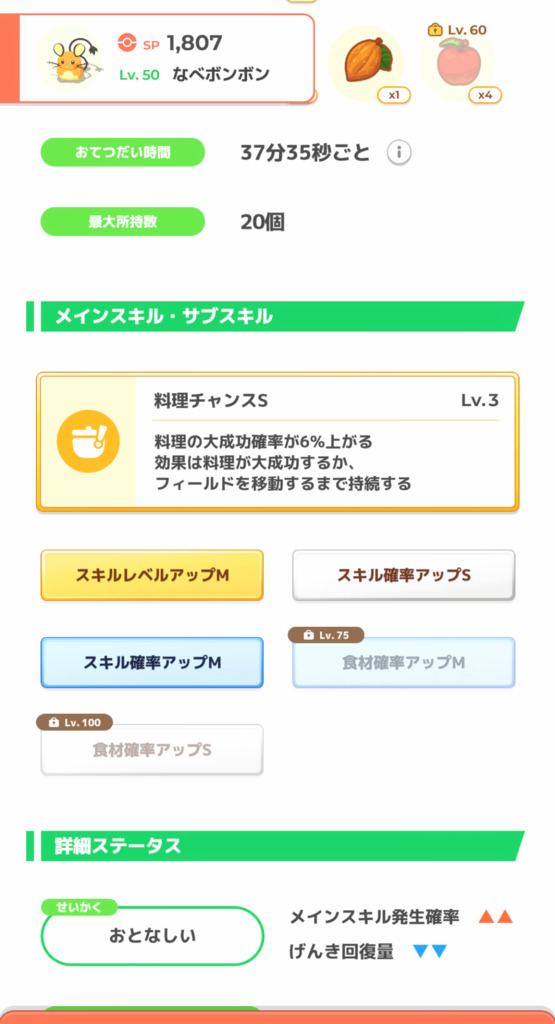This screenshot has height=1024, width=555.
Task: Tap the Poké Ball SP icon
Action: pos(127,43)
